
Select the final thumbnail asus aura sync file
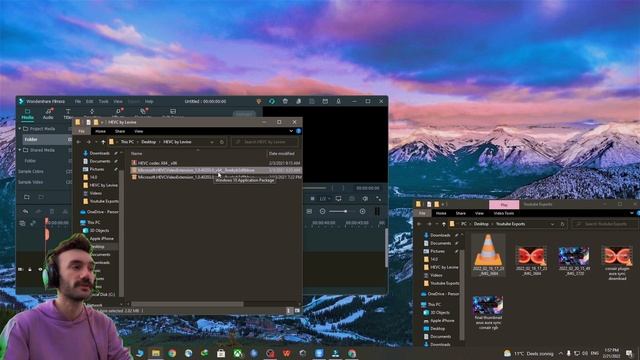488,312
